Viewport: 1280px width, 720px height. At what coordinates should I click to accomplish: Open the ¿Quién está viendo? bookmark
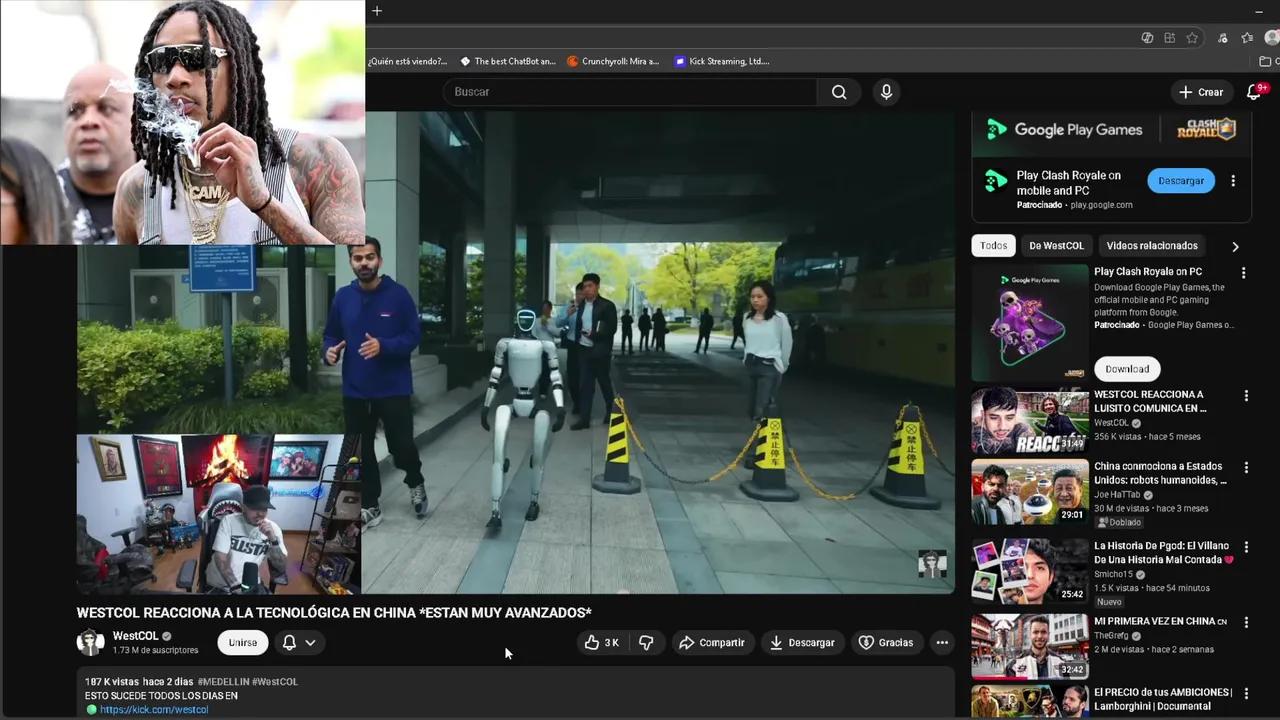(x=407, y=61)
